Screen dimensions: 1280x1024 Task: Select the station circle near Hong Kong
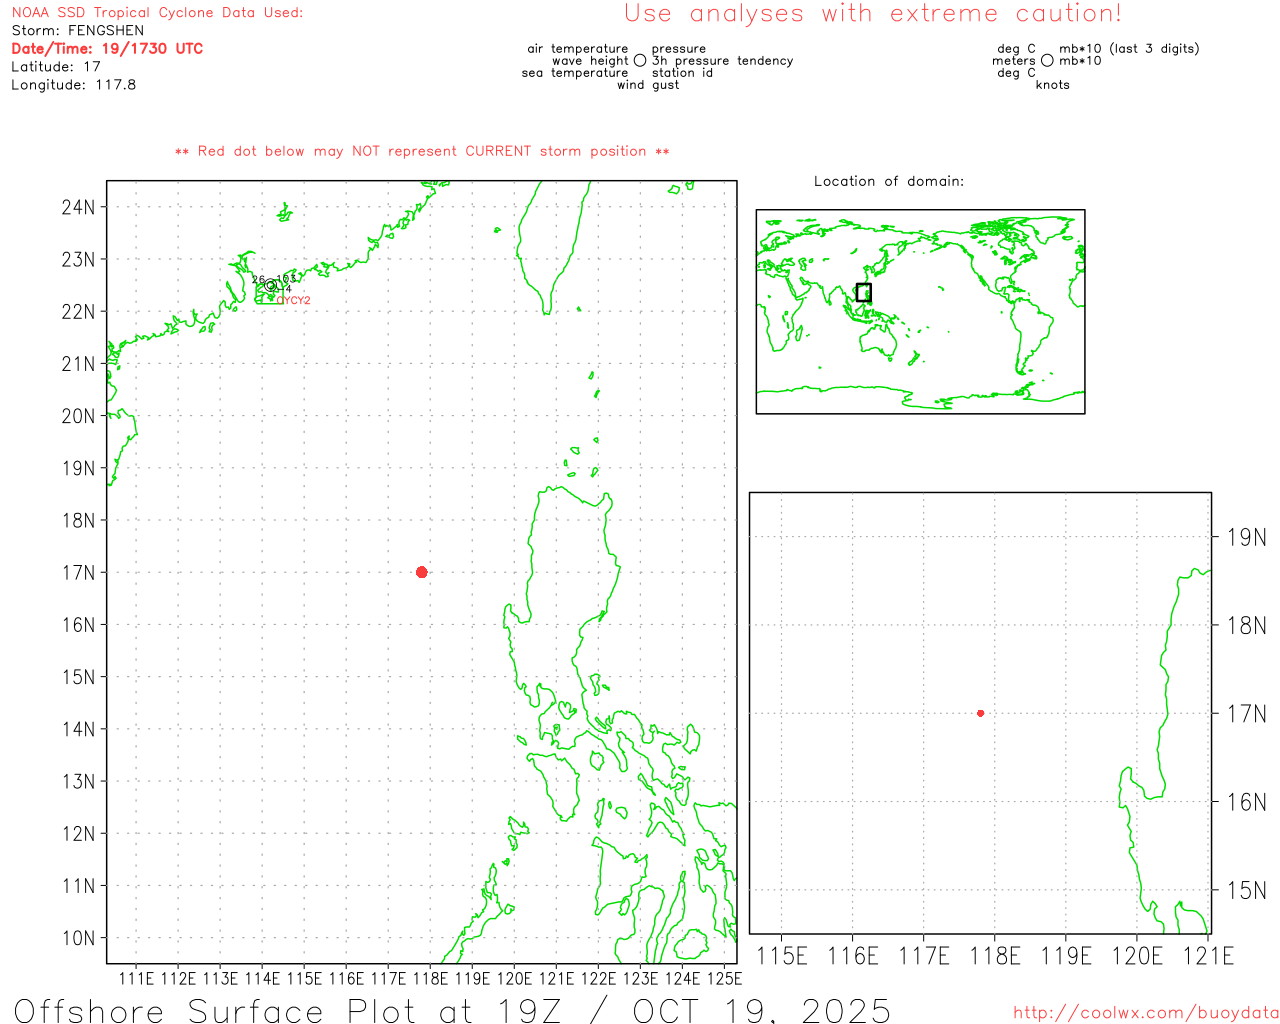(270, 285)
